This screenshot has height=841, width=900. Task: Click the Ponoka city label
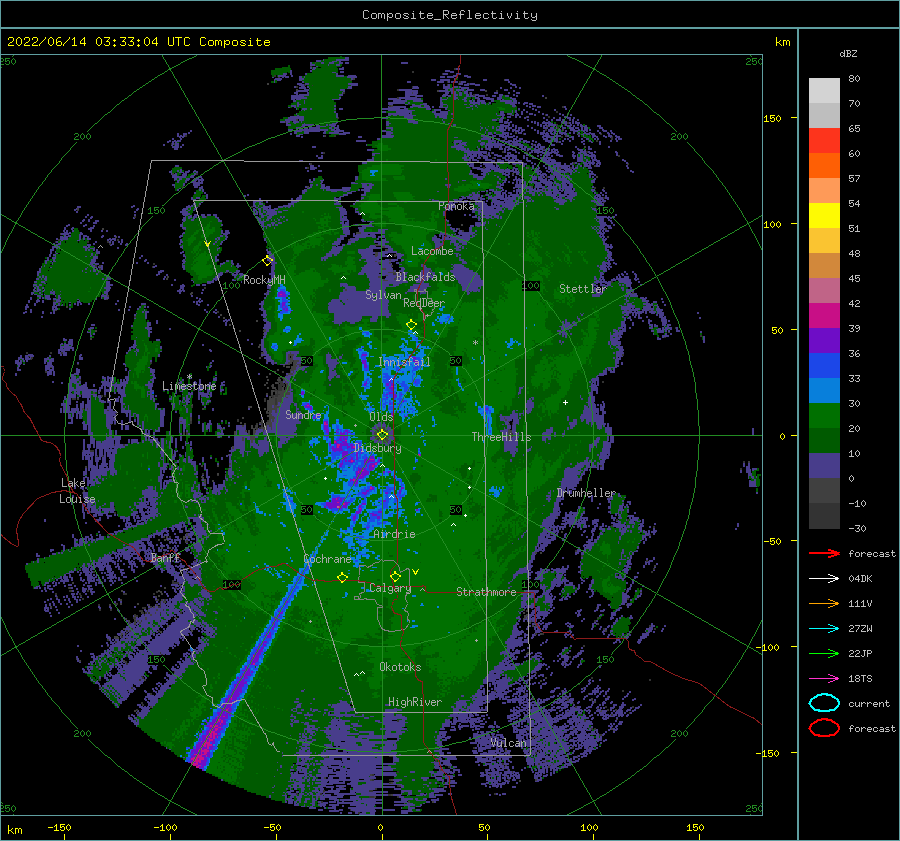click(x=456, y=206)
